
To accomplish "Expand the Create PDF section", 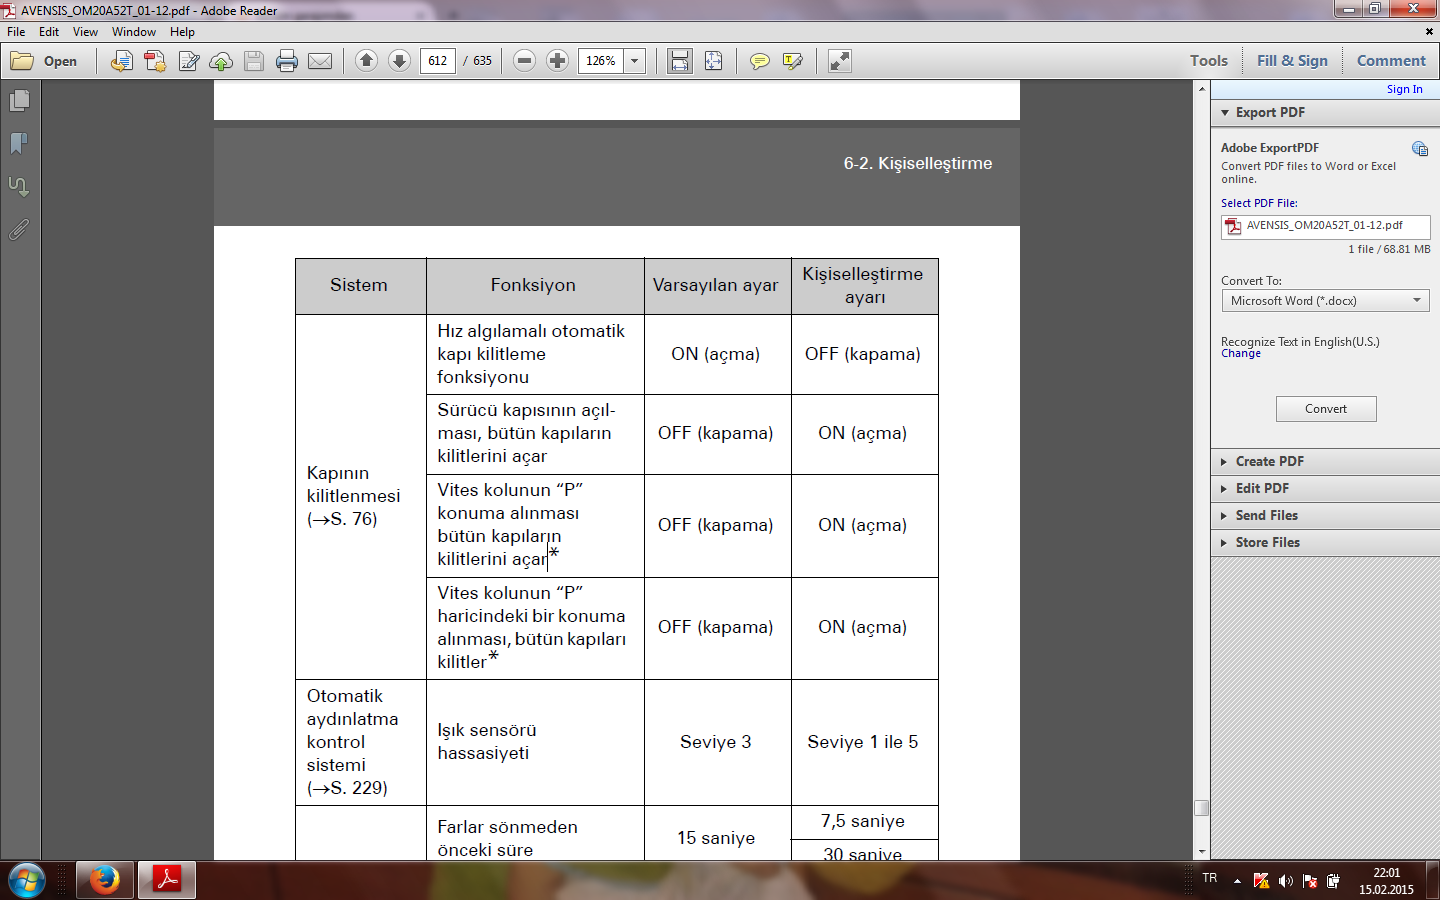I will (x=1269, y=461).
